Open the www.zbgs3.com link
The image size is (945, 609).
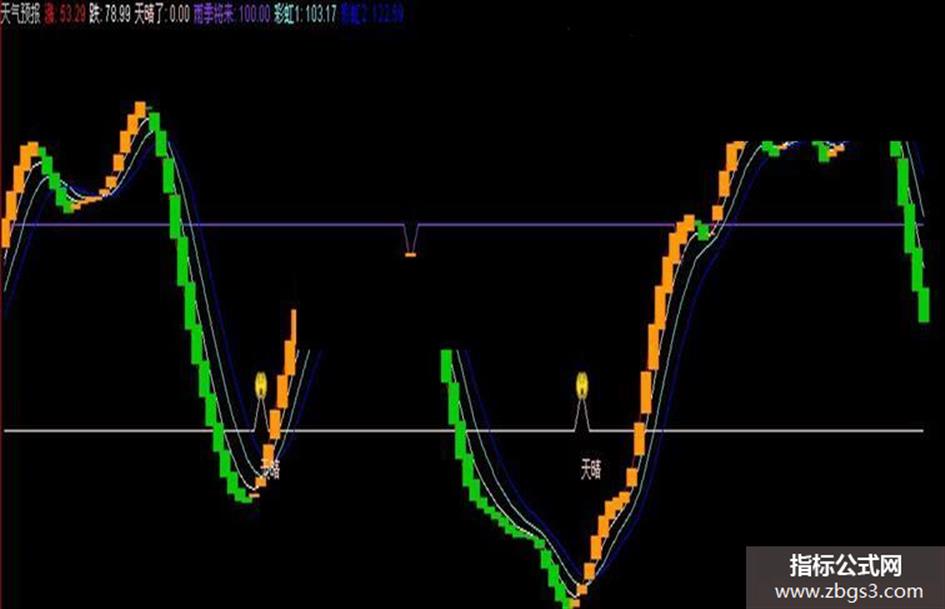click(x=849, y=592)
